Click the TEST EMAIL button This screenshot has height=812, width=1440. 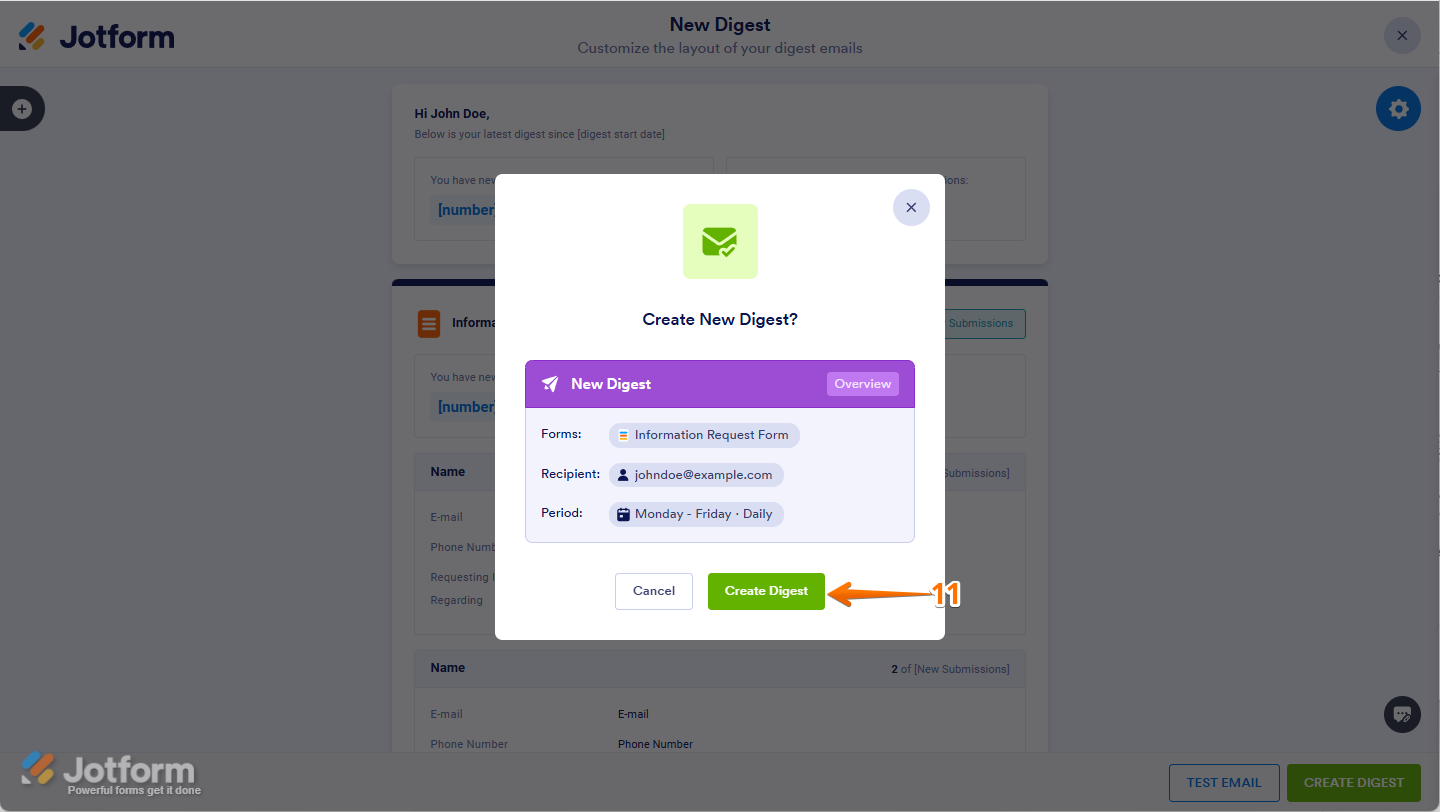click(x=1224, y=782)
